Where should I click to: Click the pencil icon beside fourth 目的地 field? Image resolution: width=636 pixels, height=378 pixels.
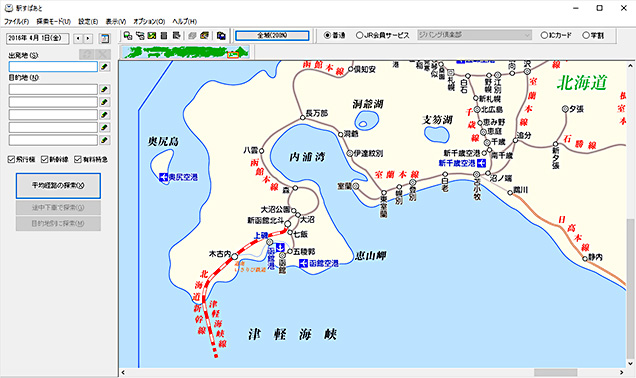[x=105, y=127]
